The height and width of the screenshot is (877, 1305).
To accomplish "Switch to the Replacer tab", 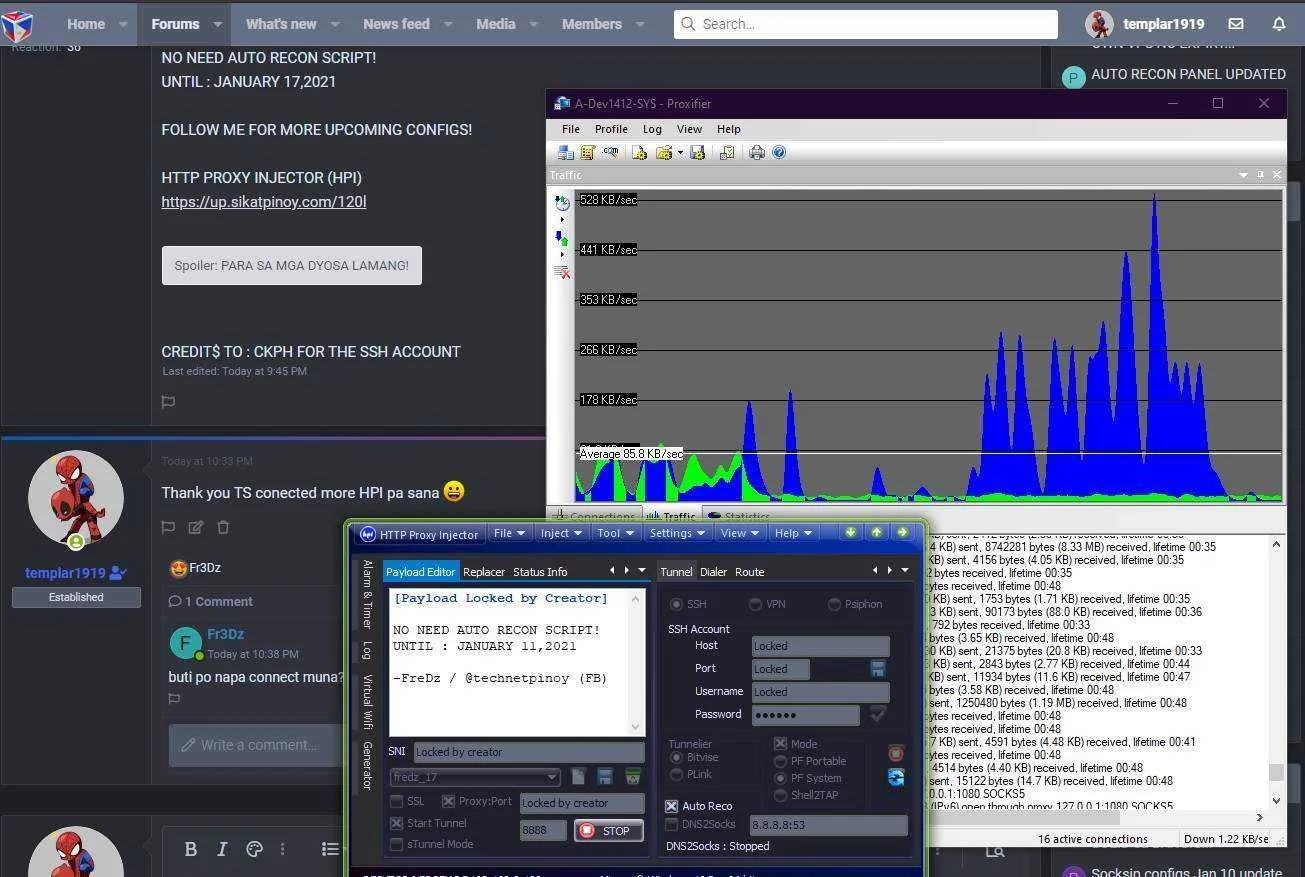I will [x=484, y=572].
